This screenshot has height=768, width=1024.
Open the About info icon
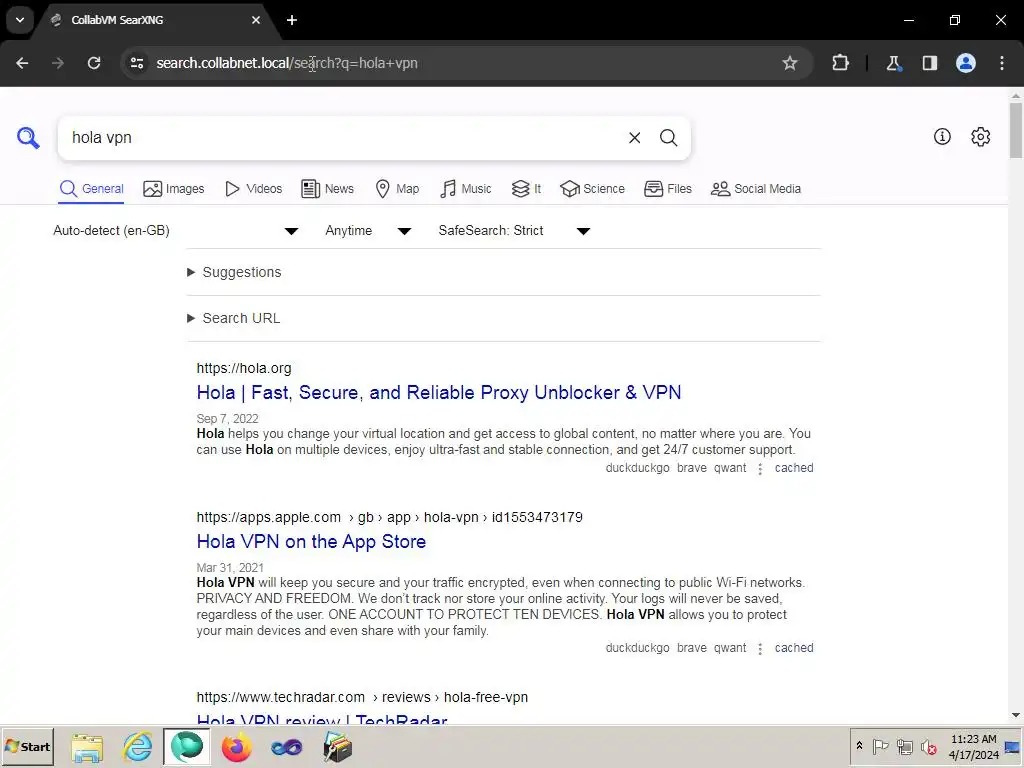pyautogui.click(x=942, y=136)
